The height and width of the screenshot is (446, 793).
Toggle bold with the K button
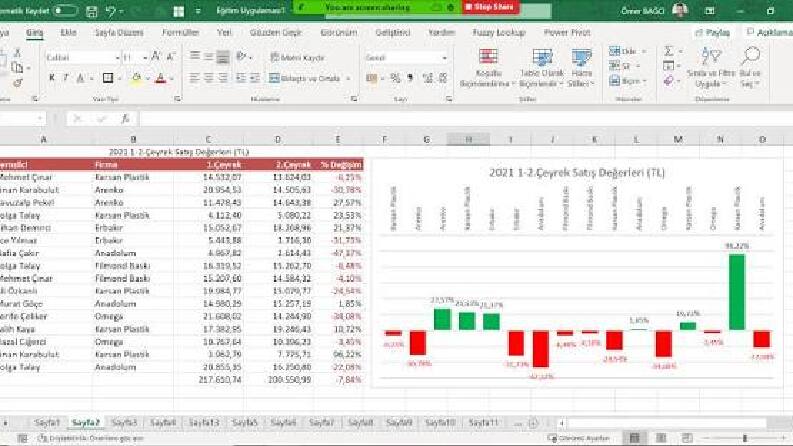(52, 78)
